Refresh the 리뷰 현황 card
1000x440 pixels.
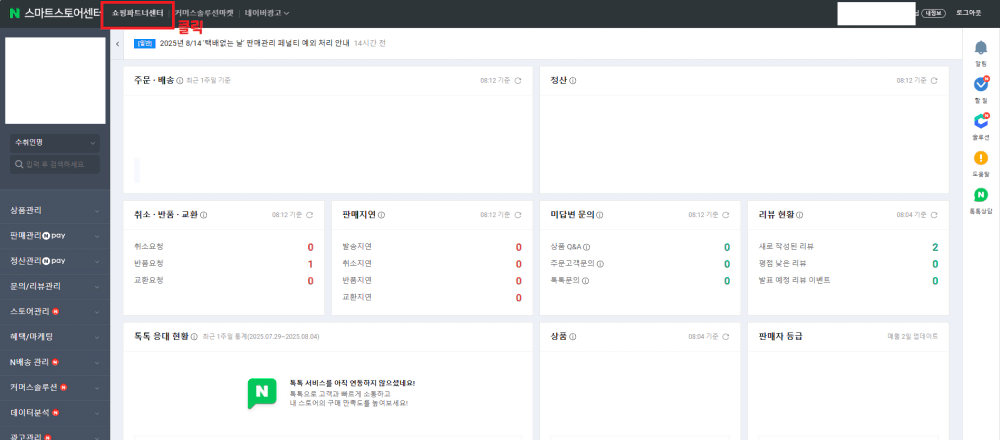click(934, 216)
